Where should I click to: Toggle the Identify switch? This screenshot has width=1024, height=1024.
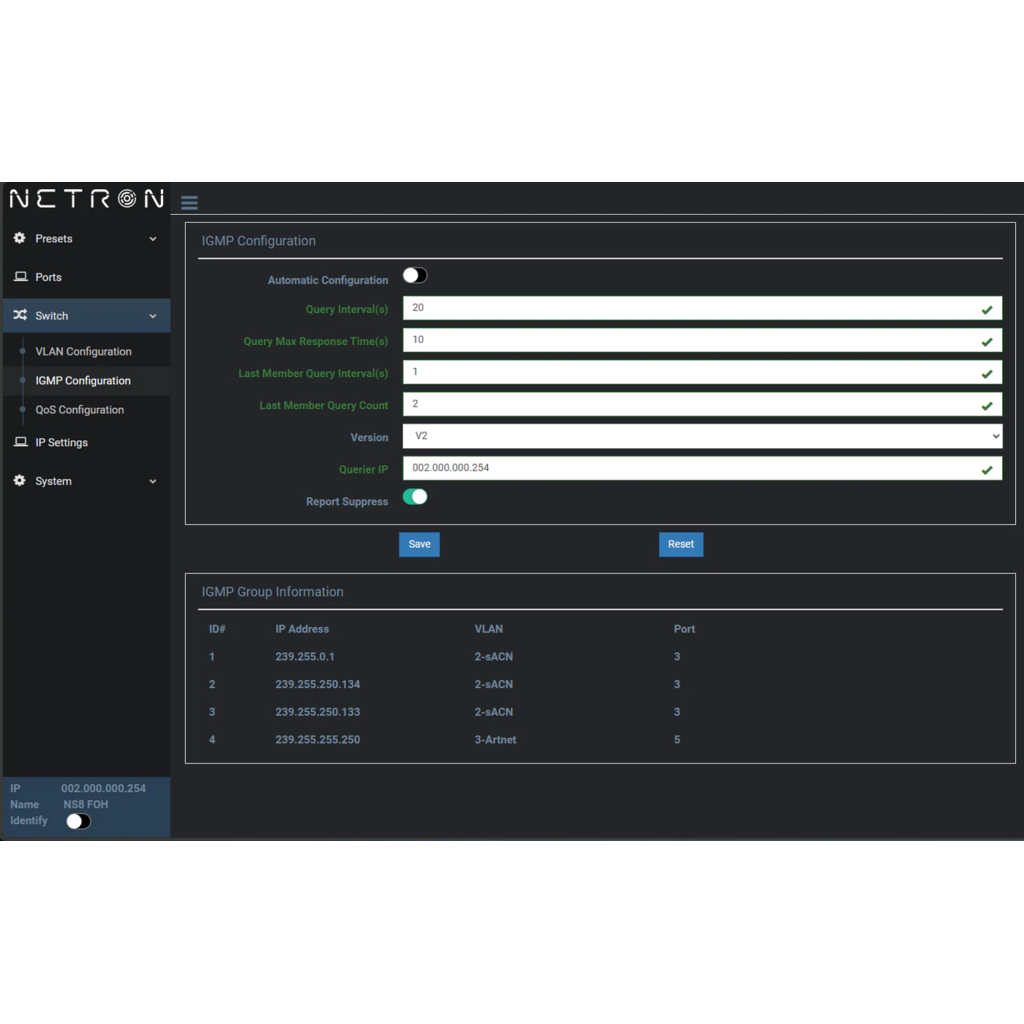coord(78,821)
